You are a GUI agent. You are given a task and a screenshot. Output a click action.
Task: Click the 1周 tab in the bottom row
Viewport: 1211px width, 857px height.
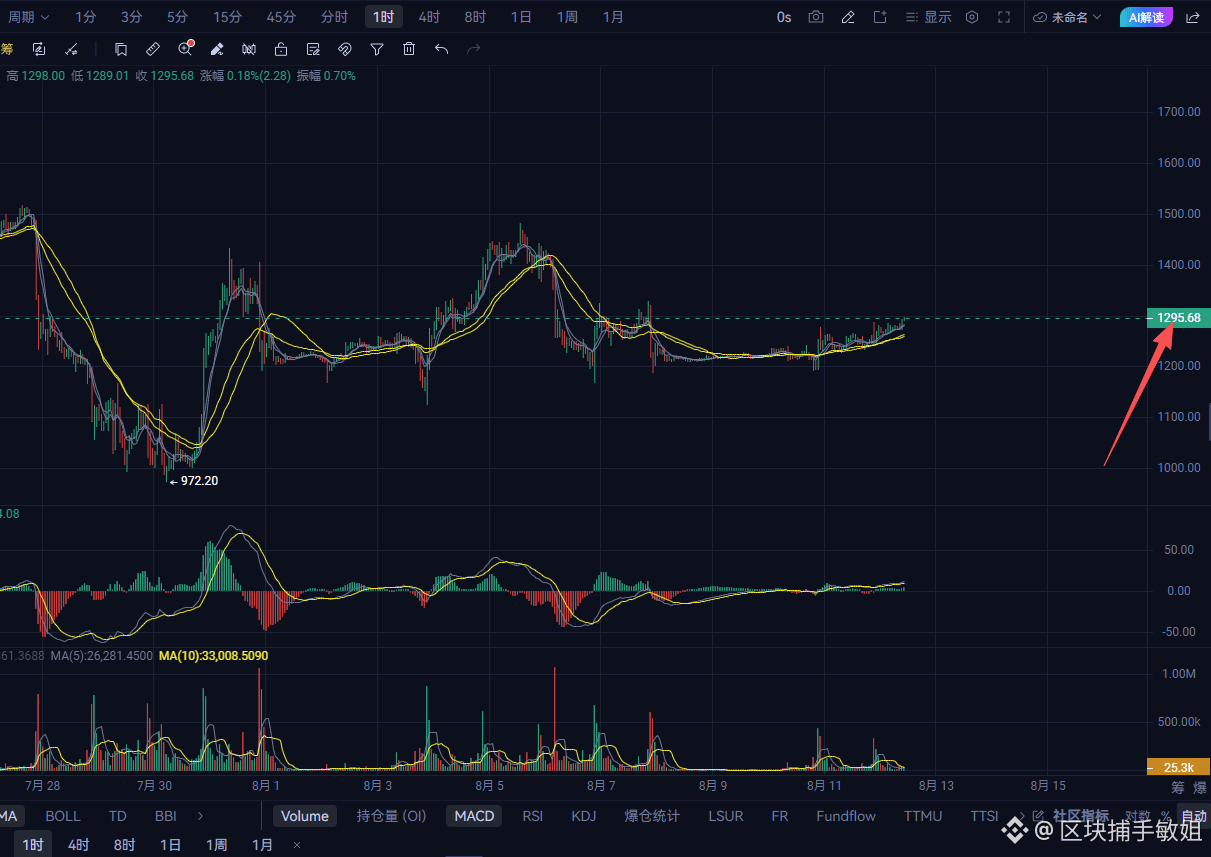coord(216,845)
